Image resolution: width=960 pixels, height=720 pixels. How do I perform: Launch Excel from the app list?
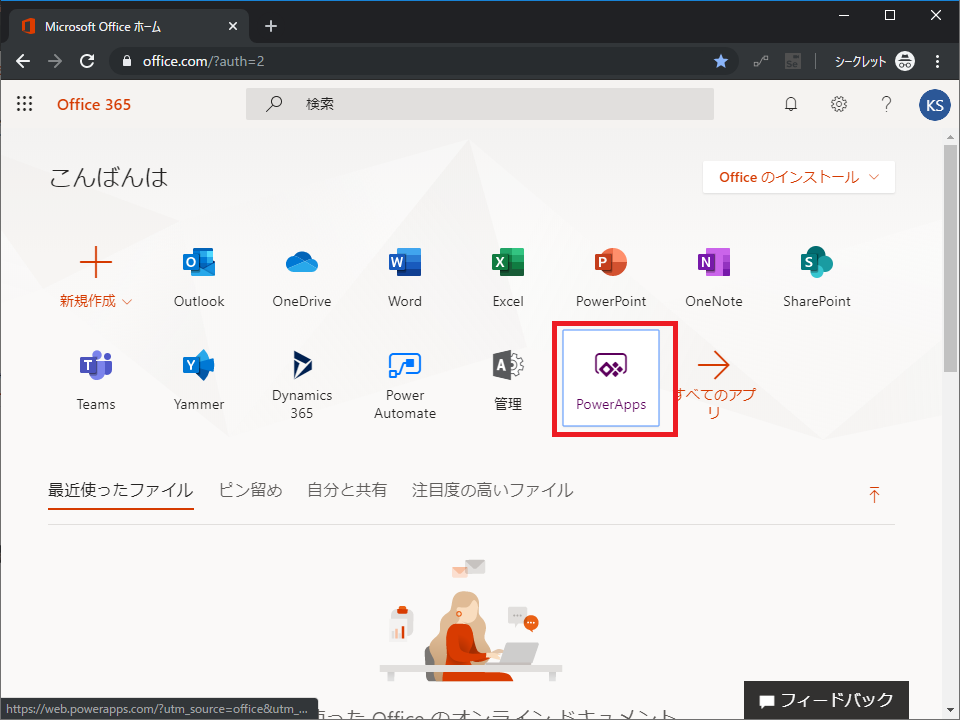point(508,277)
